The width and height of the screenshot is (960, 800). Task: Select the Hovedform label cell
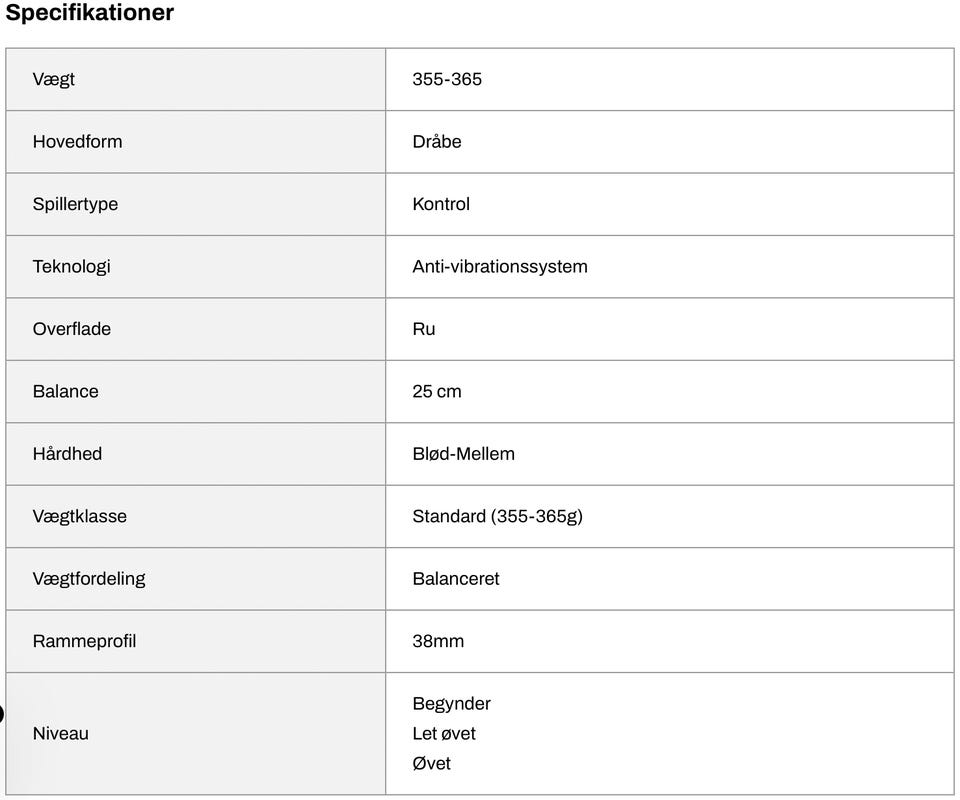(77, 141)
